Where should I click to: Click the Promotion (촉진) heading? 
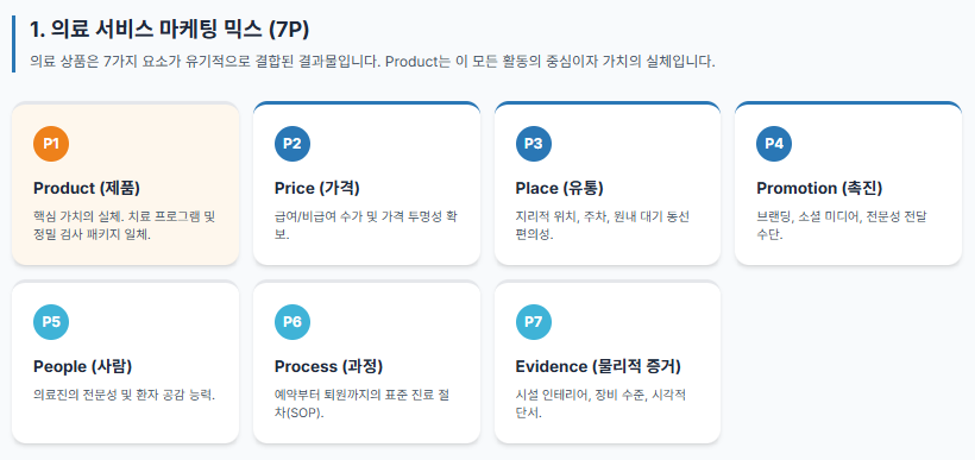tap(819, 188)
